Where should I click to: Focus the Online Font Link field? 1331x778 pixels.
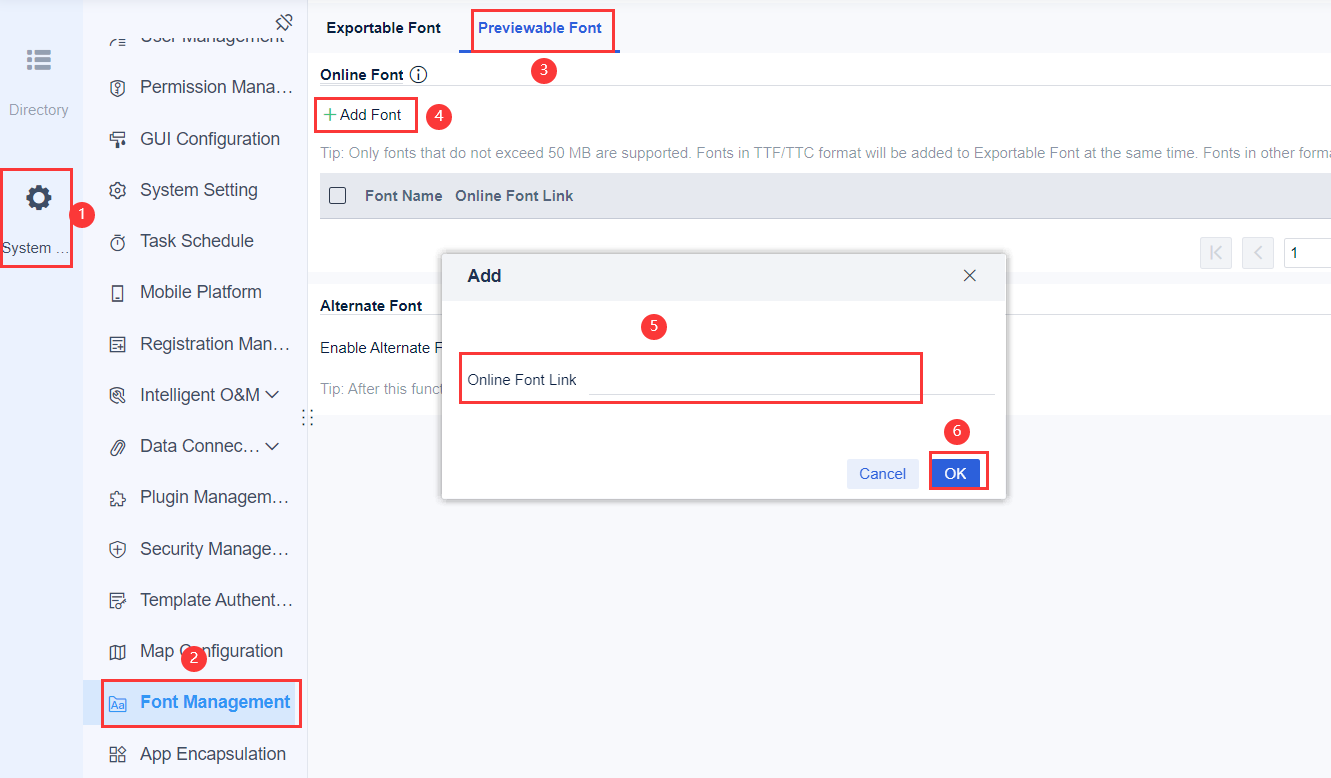pos(790,380)
